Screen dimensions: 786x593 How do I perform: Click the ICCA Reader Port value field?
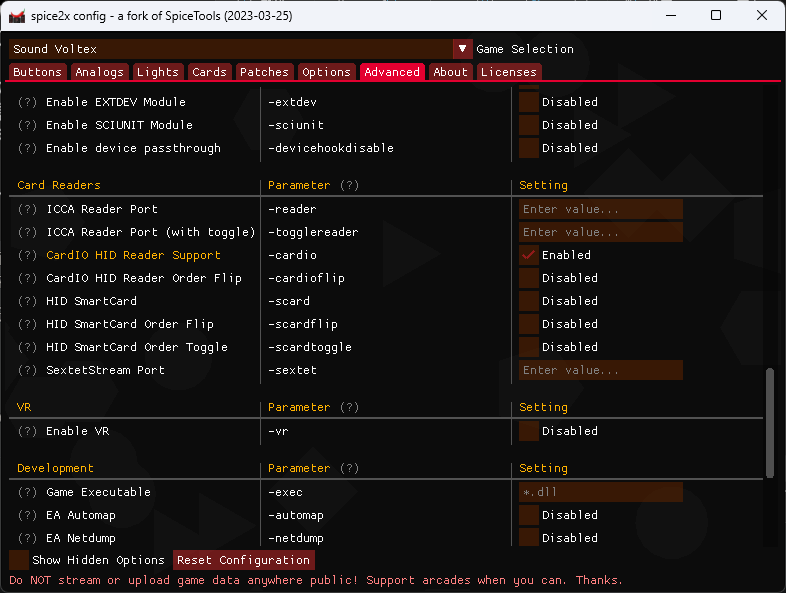coord(600,209)
